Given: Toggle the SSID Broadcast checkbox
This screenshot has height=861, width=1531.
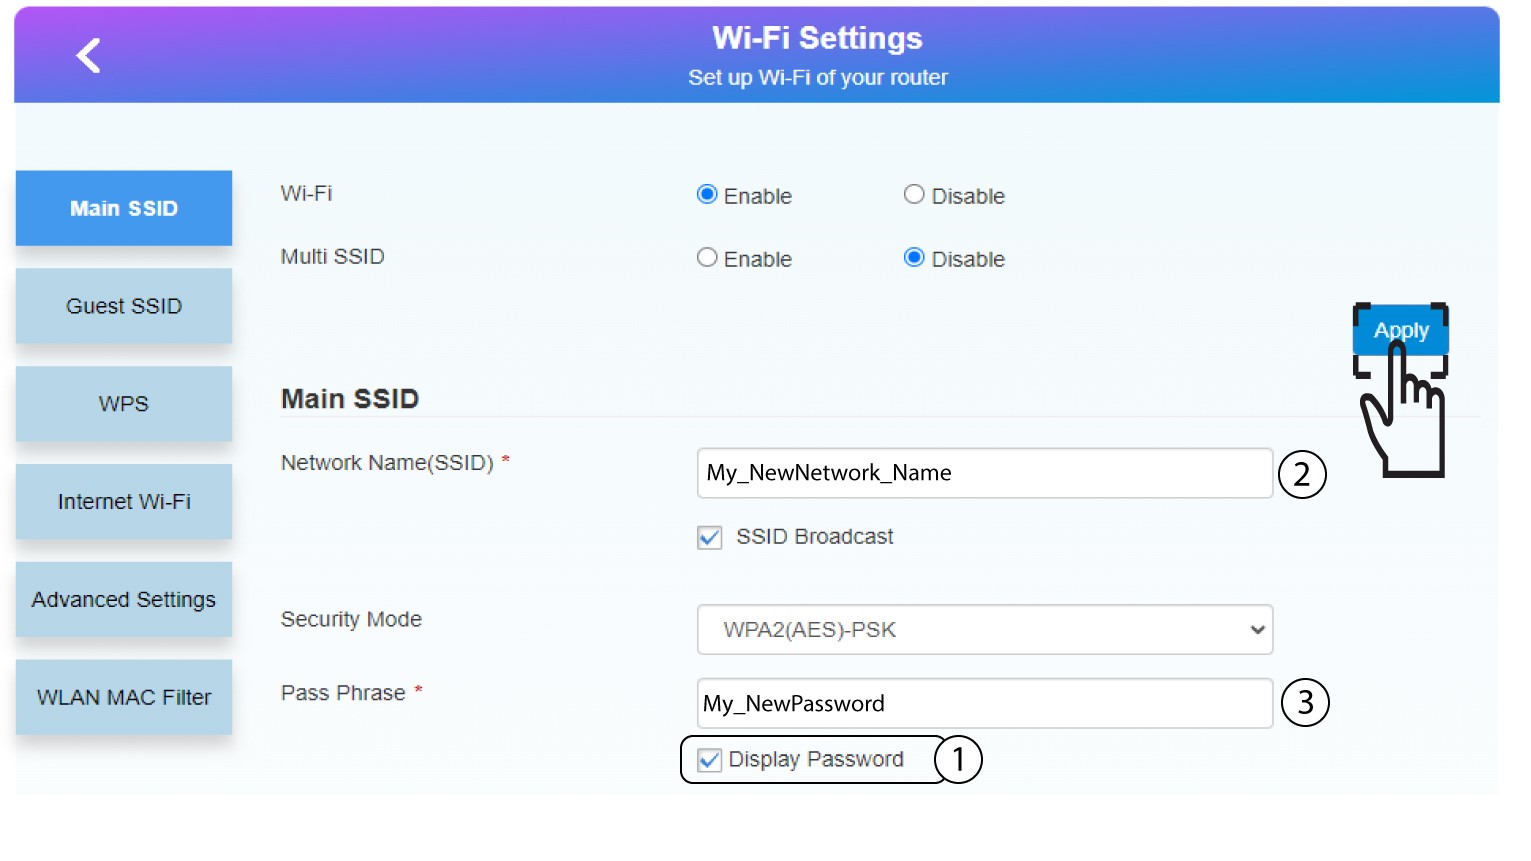Looking at the screenshot, I should [x=710, y=538].
